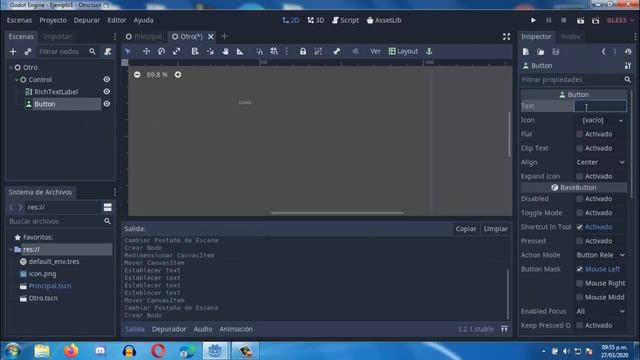Enable the Expand Icon checkbox
Viewport: 640px width, 360px height.
coord(579,176)
